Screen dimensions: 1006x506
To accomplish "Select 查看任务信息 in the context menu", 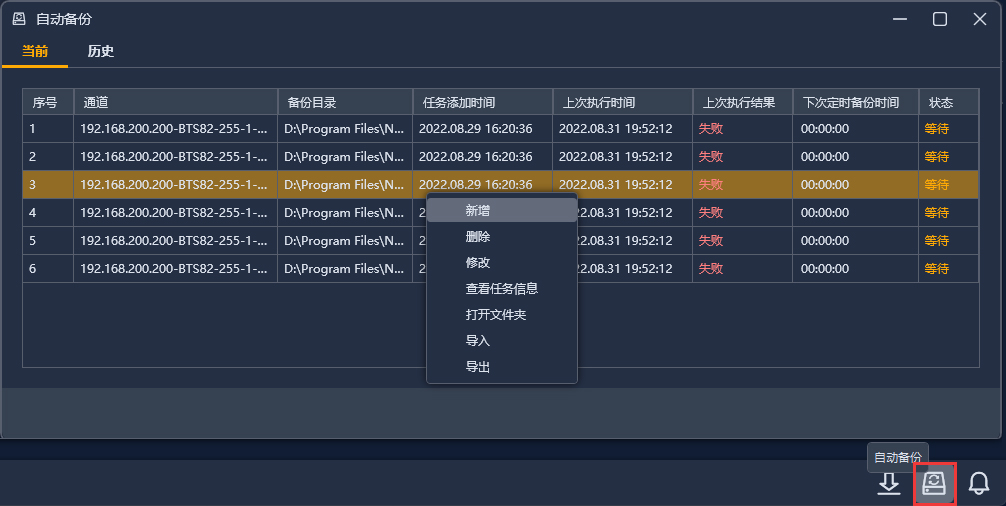I will coord(502,289).
